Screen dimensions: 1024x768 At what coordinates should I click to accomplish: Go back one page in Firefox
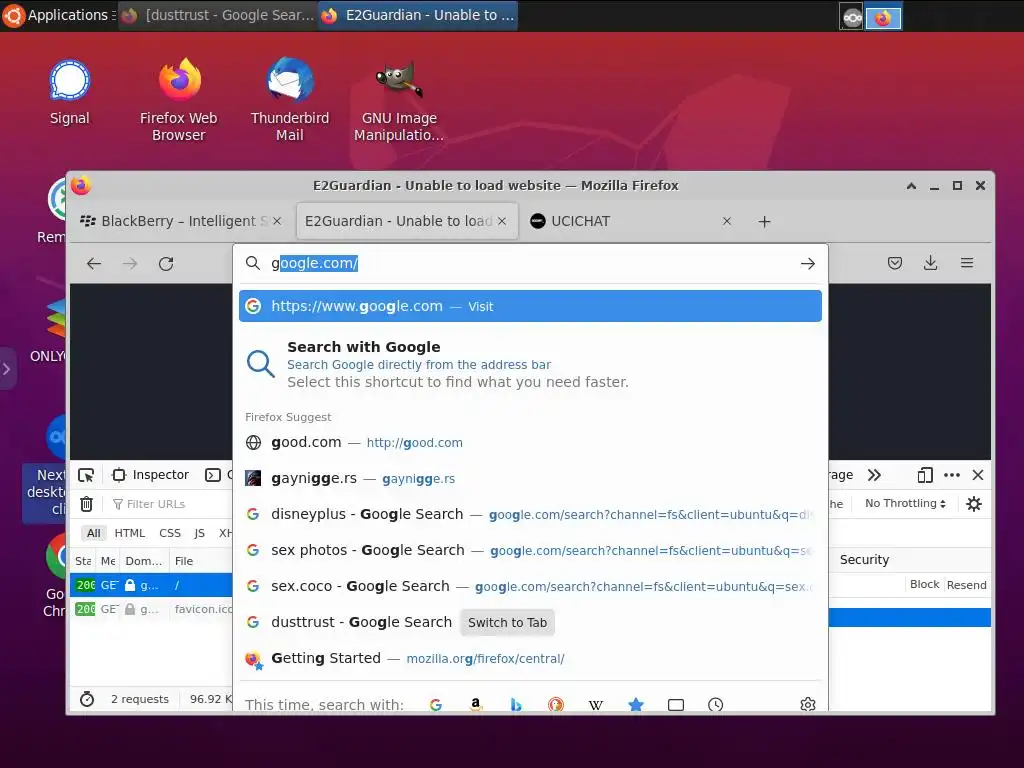click(x=94, y=264)
